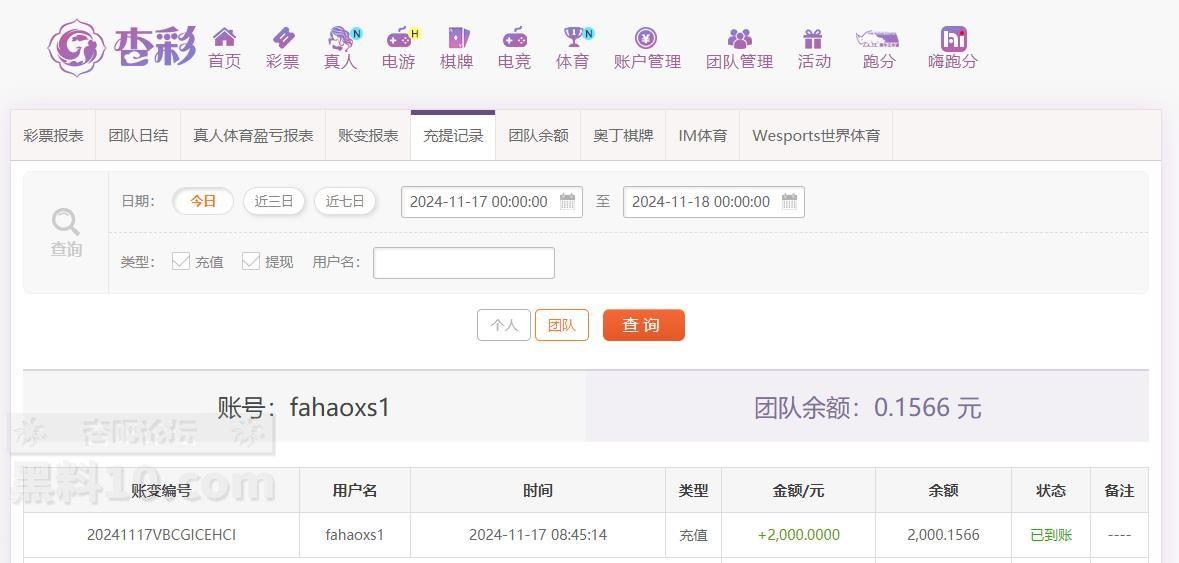Click the 个人 filter button
The image size is (1179, 563).
(x=504, y=325)
